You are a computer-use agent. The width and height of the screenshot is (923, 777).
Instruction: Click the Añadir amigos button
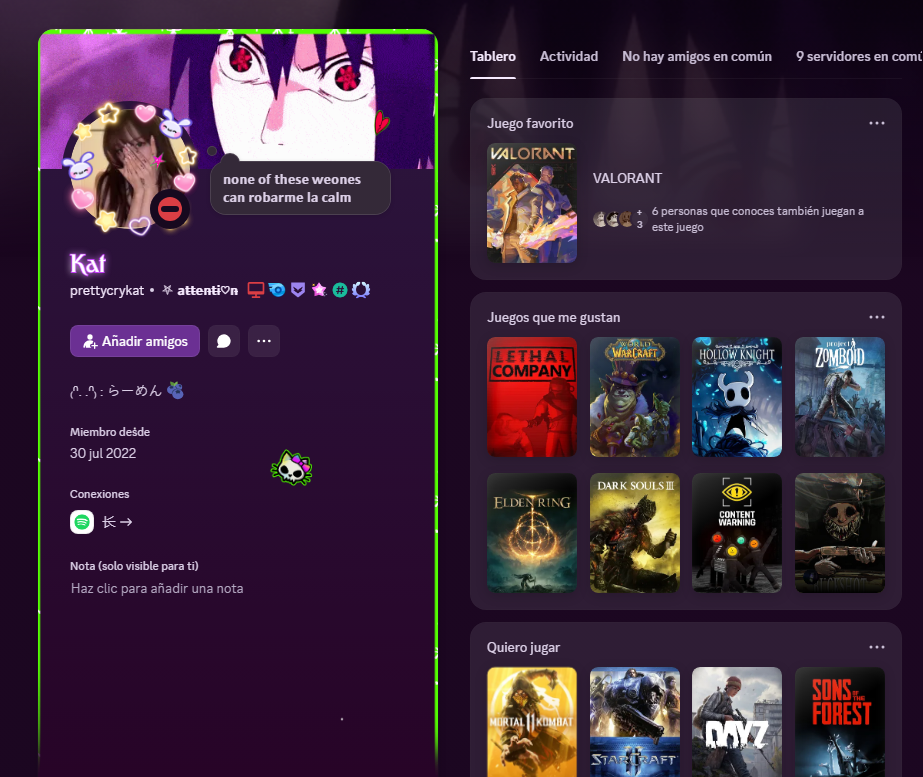coord(135,341)
